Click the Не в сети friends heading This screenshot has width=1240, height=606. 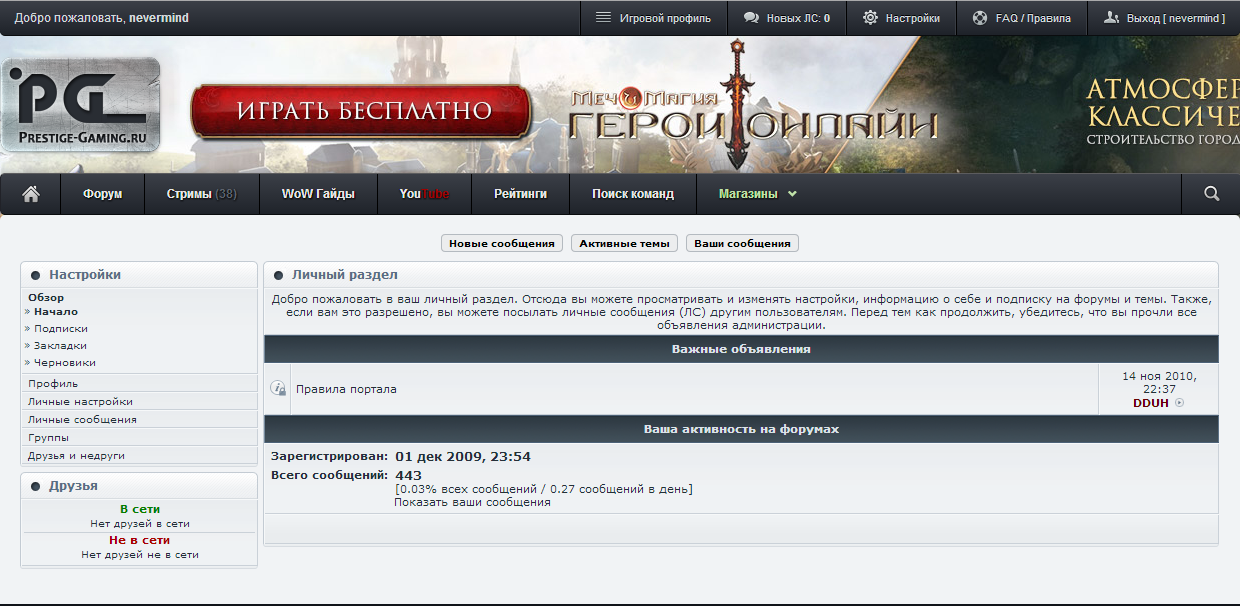click(x=140, y=540)
